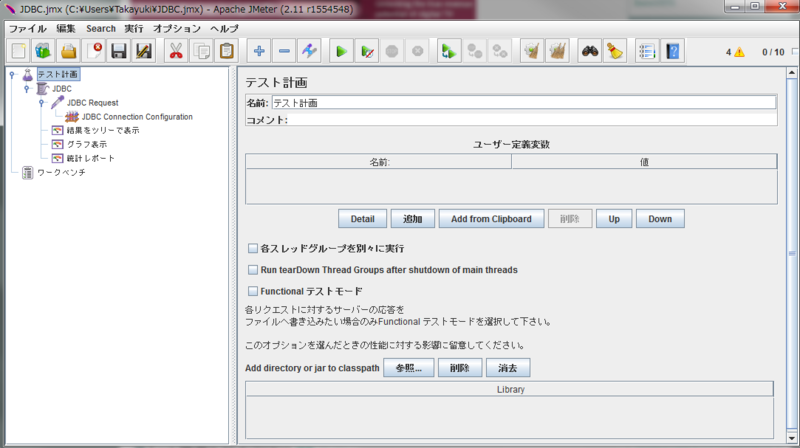This screenshot has height=448, width=800.
Task: Open the ファイル menu
Action: 28,29
